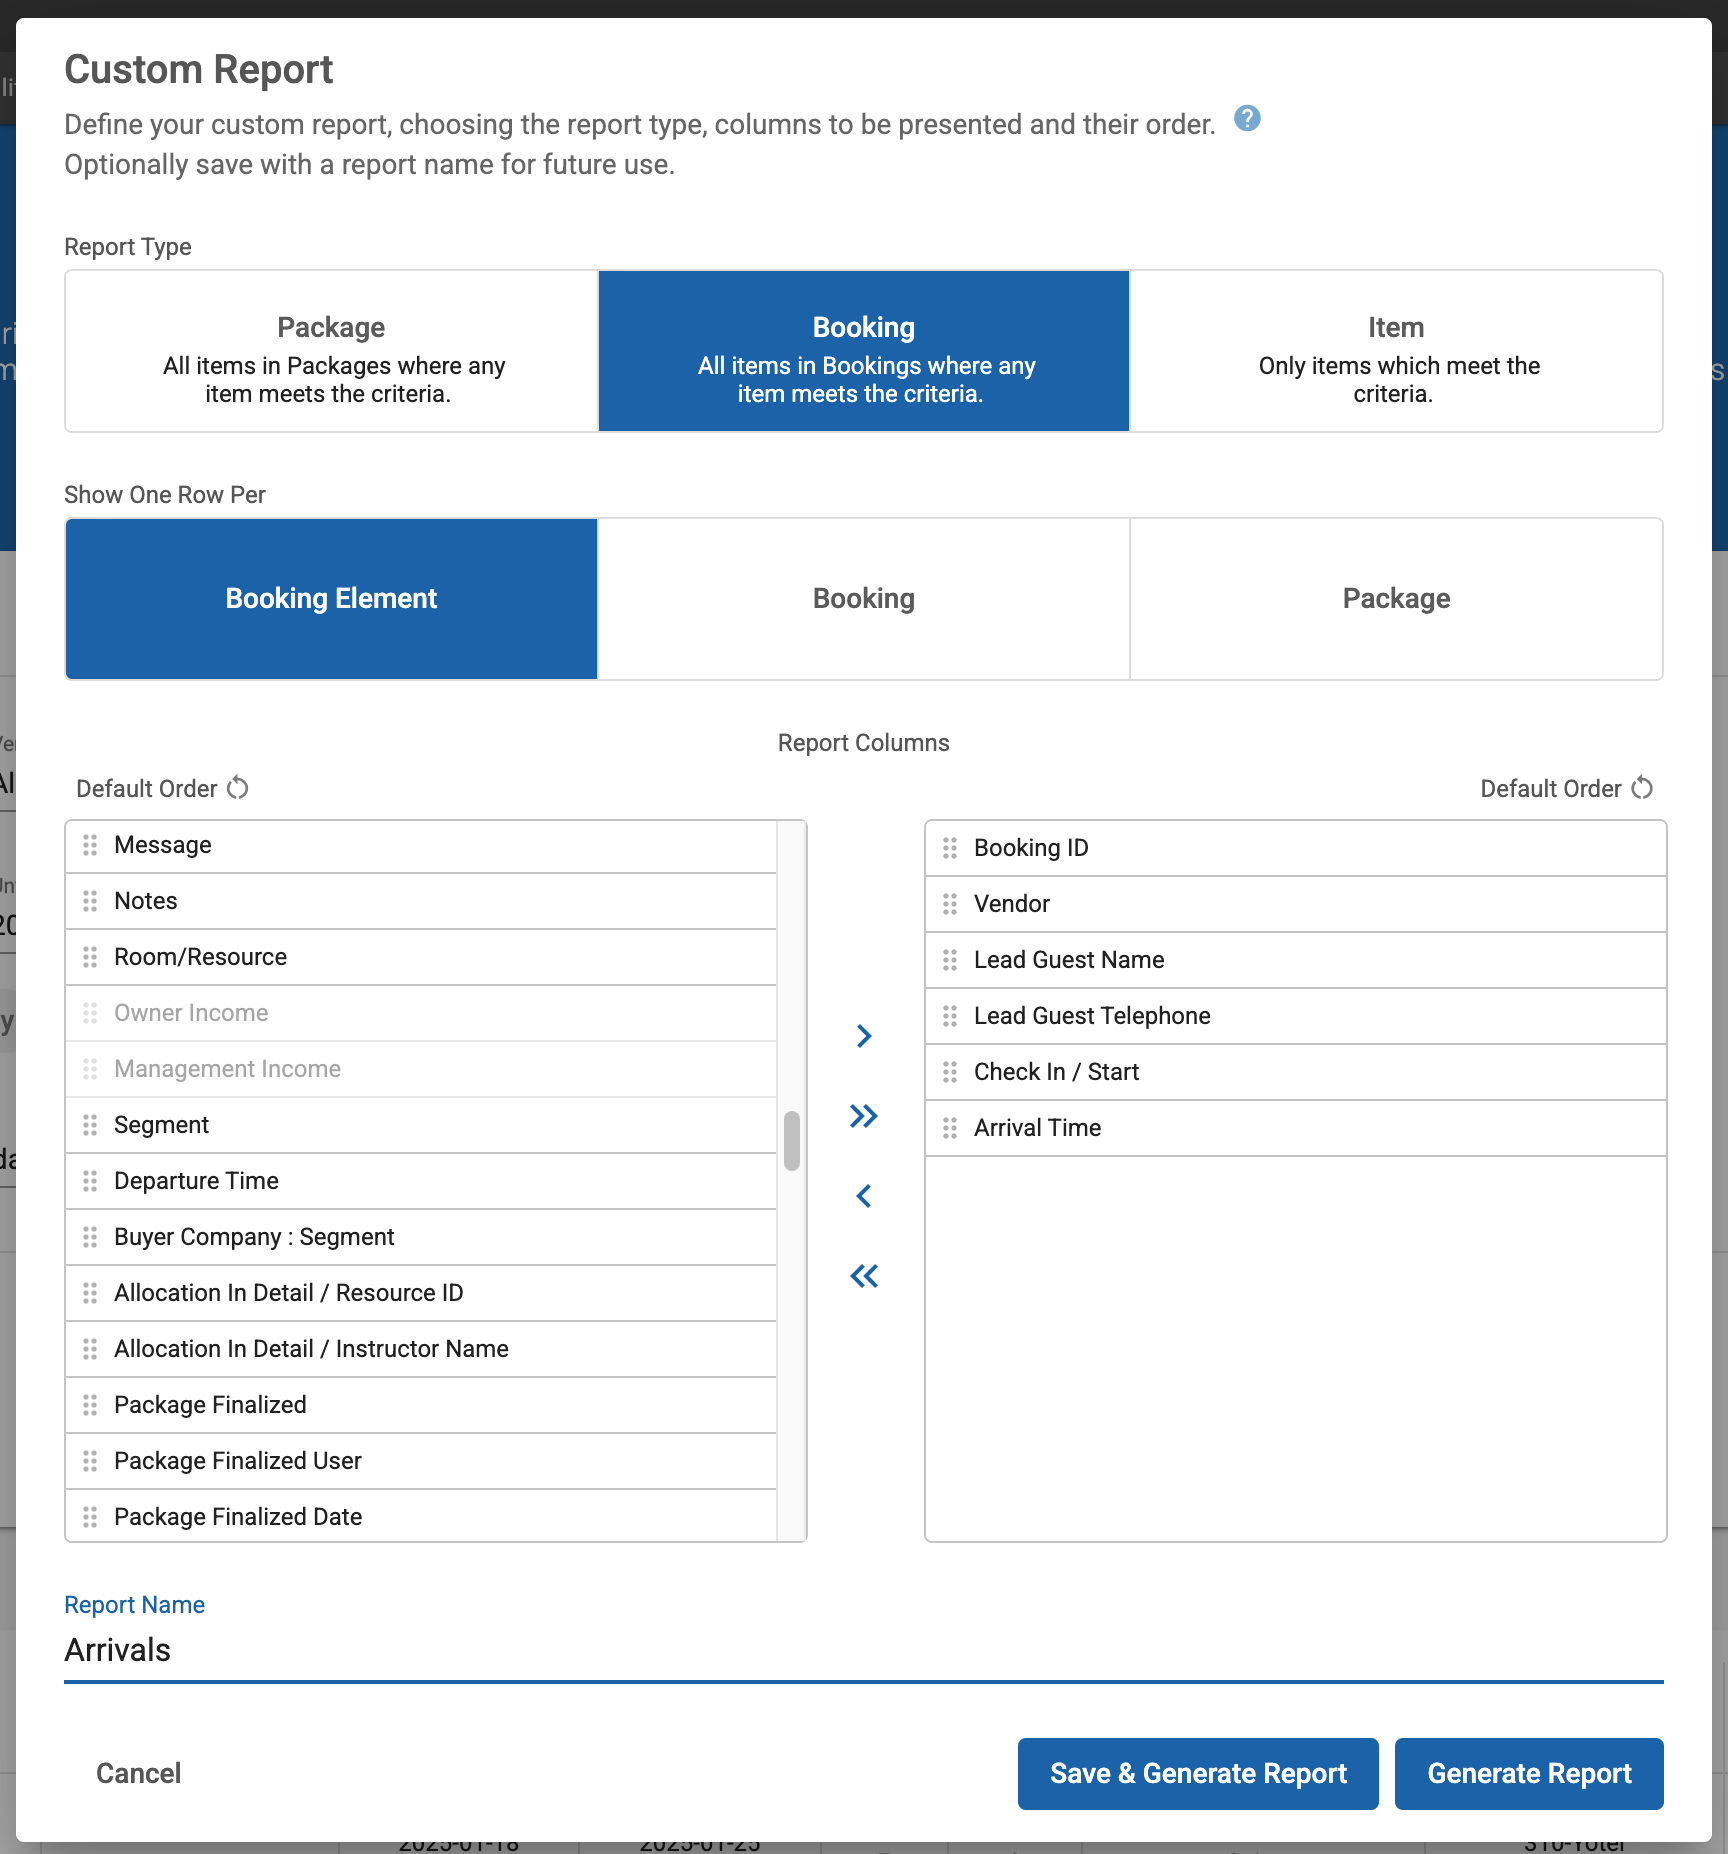This screenshot has width=1728, height=1854.
Task: Focus the Report Name input field
Action: point(864,1650)
